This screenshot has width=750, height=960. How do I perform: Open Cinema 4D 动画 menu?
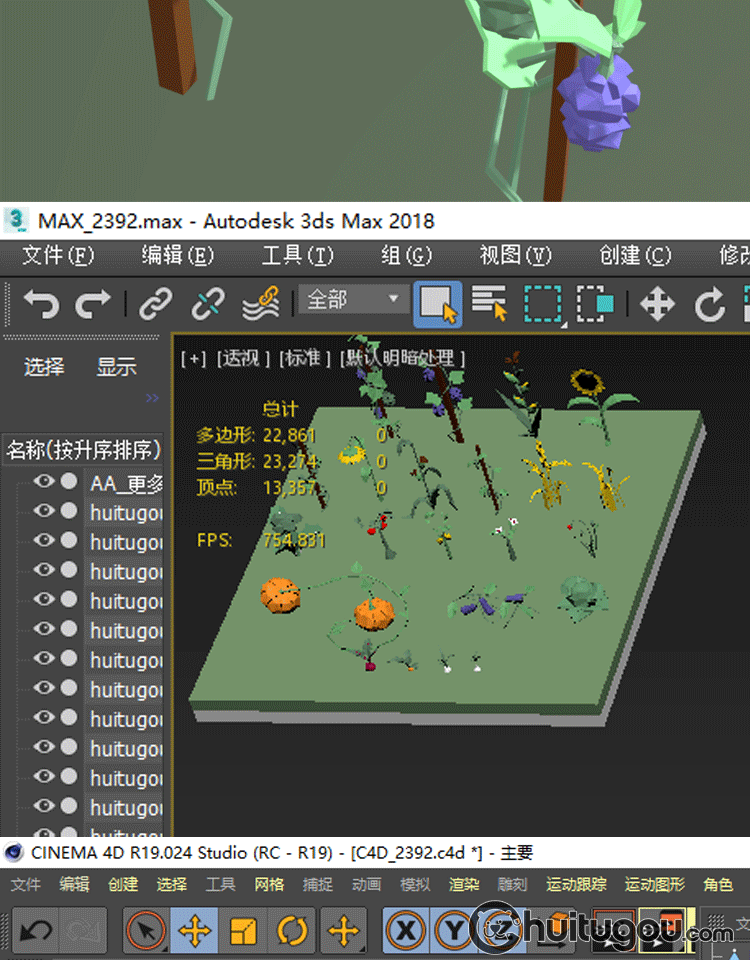click(367, 884)
